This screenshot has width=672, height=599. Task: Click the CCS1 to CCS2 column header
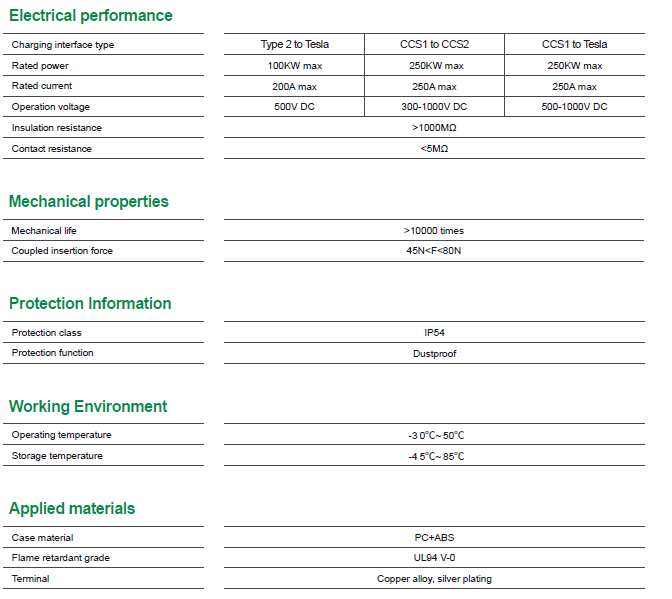(434, 45)
